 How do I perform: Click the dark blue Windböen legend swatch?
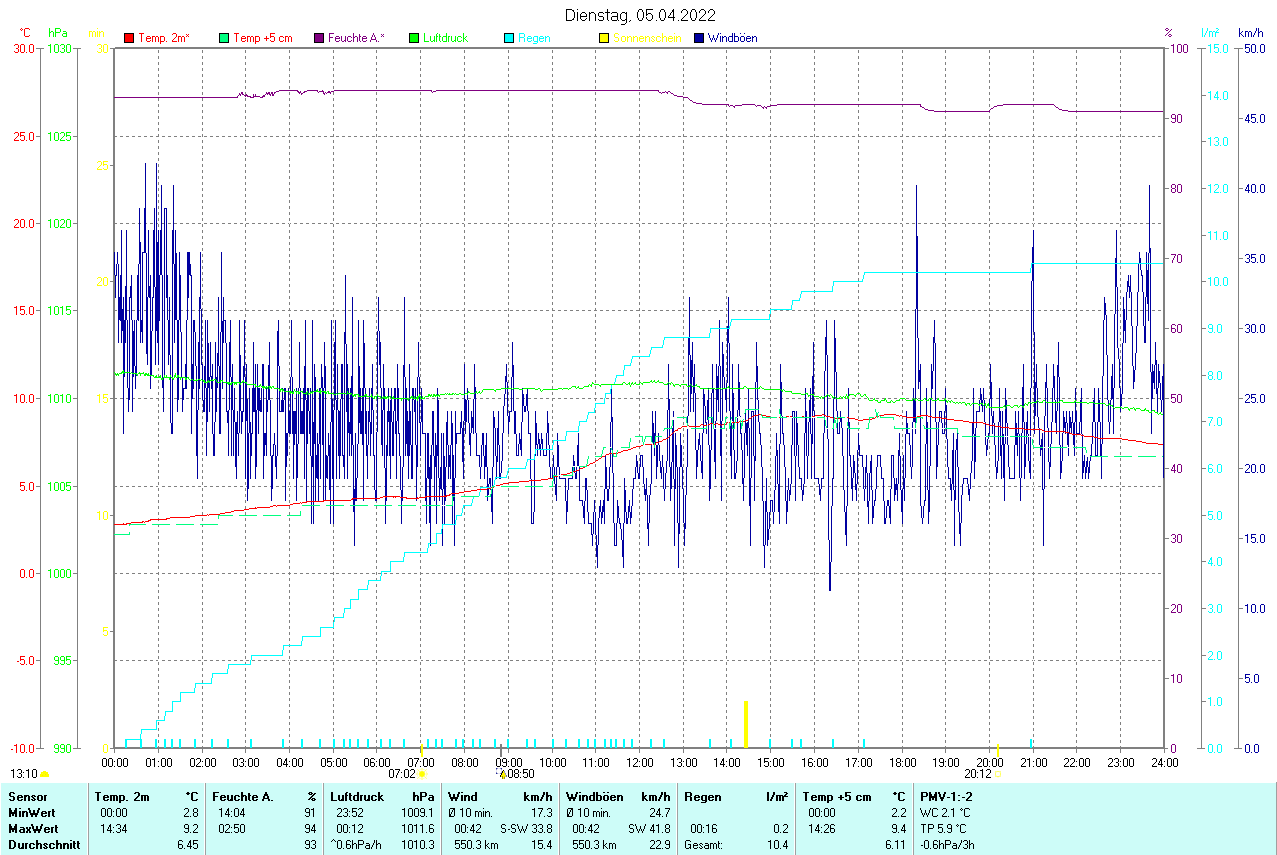(x=699, y=38)
